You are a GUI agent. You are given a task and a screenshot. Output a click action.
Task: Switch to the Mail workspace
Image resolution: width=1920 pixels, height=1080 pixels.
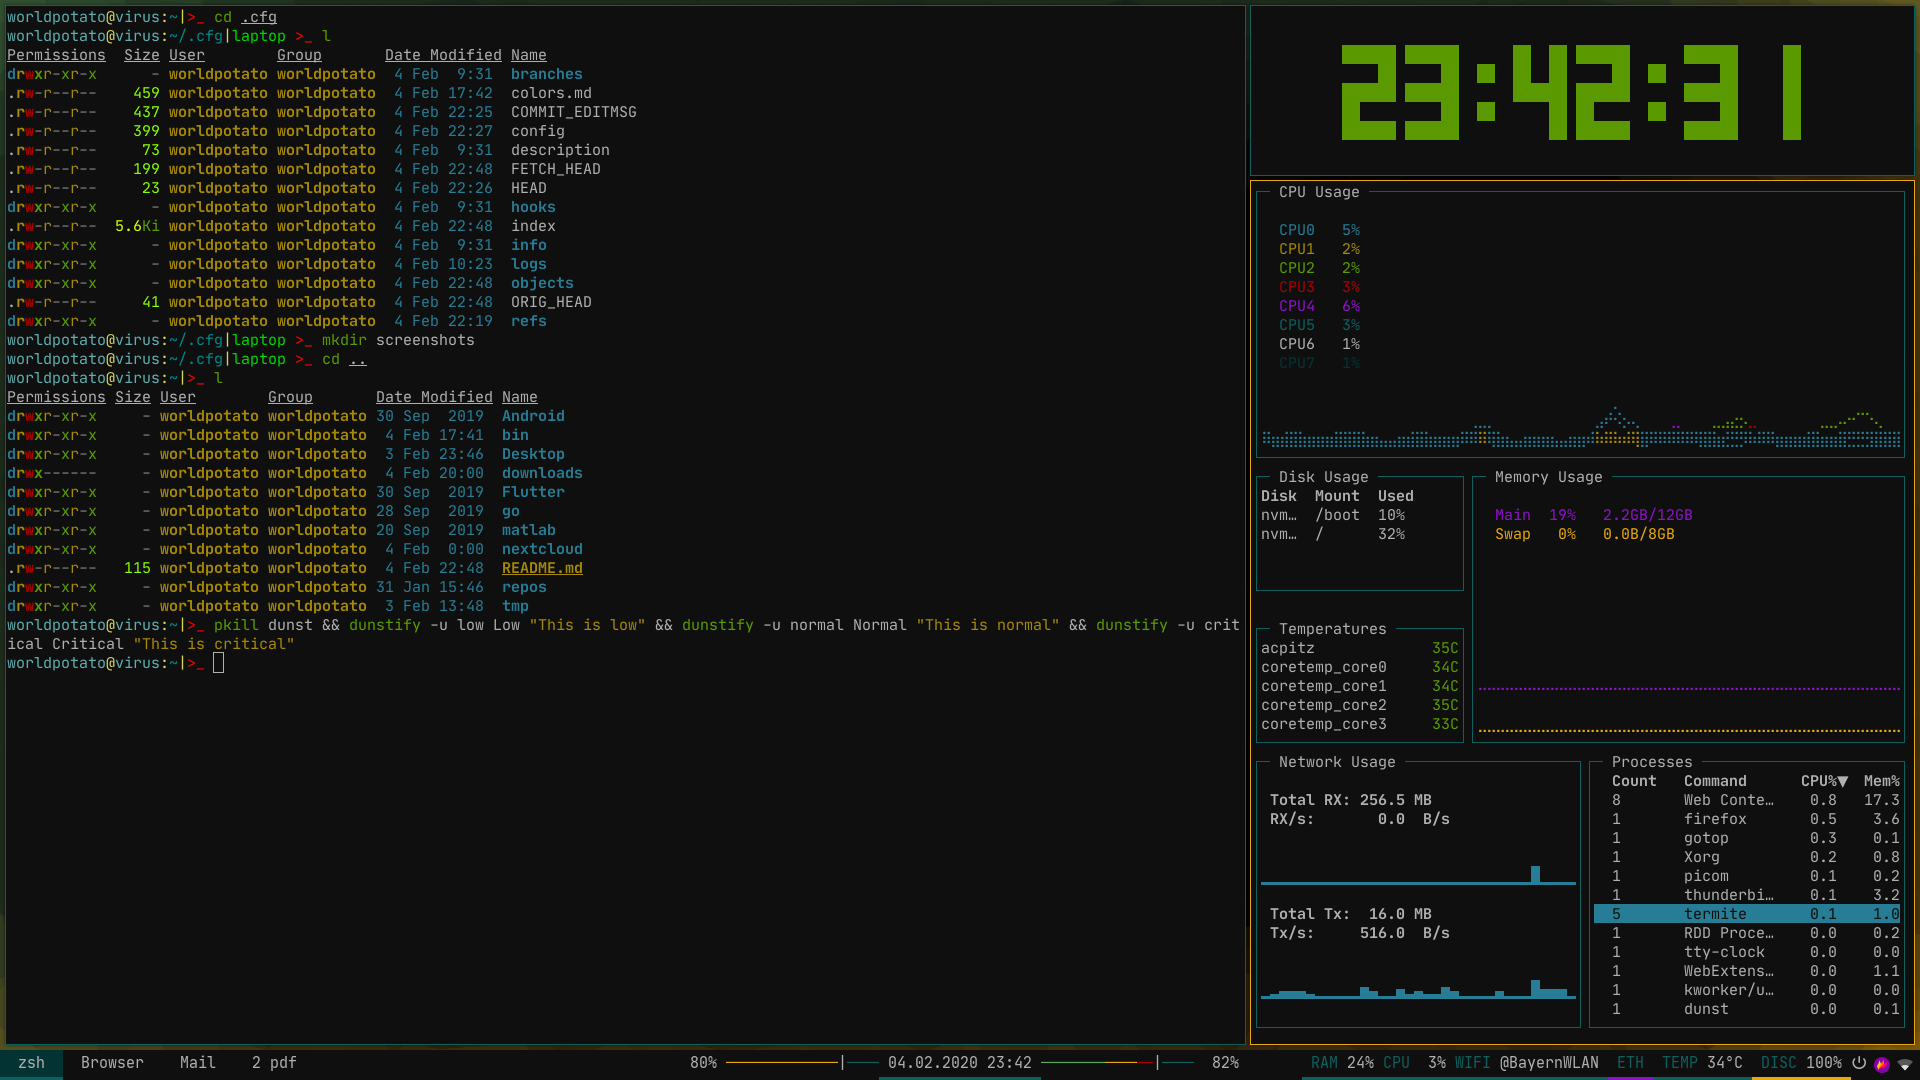197,1063
